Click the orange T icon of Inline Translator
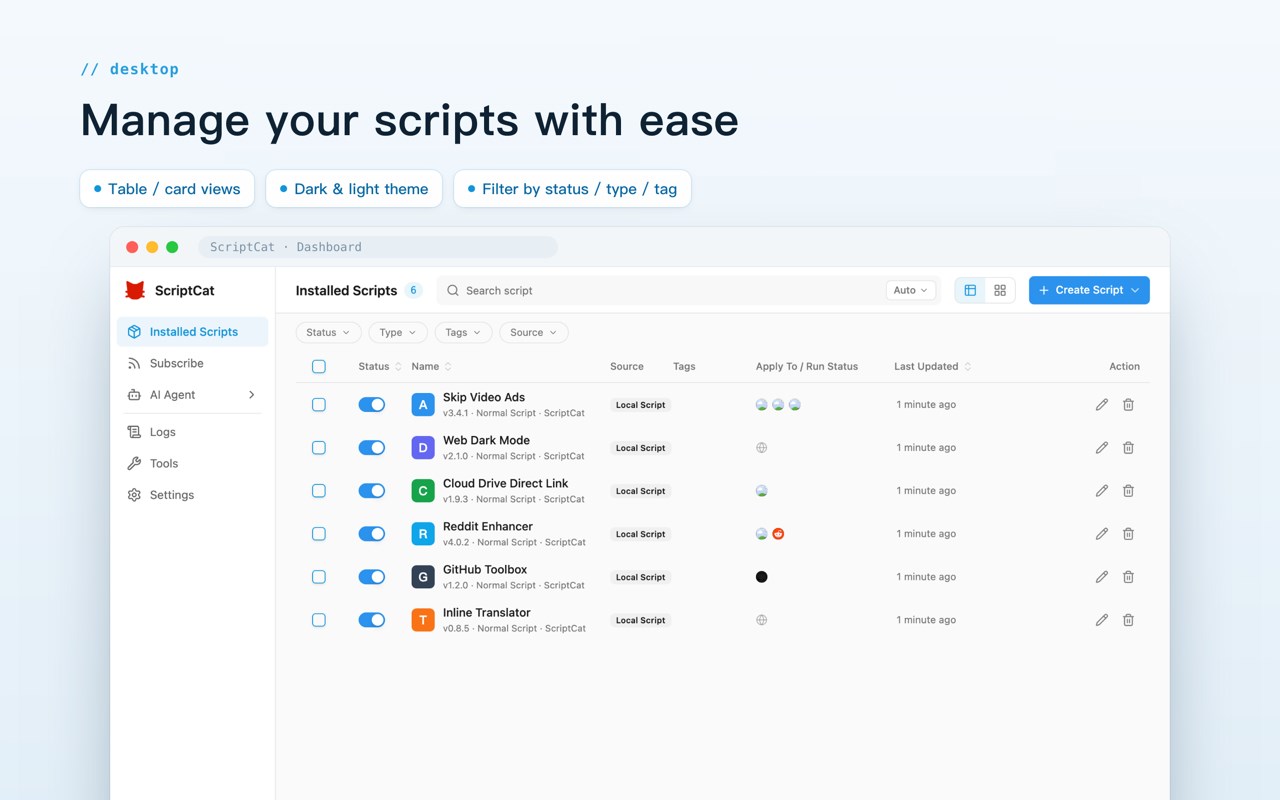This screenshot has height=800, width=1280. click(423, 620)
